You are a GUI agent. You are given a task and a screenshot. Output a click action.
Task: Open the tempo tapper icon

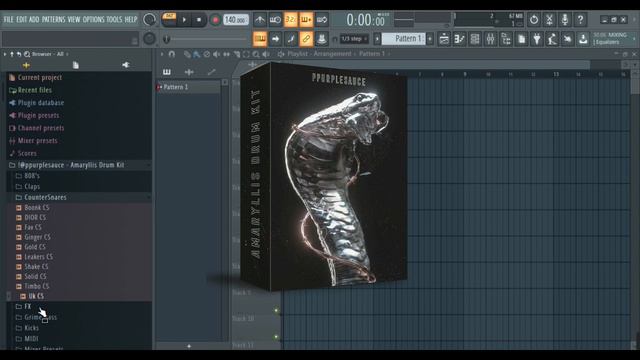pyautogui.click(x=552, y=39)
